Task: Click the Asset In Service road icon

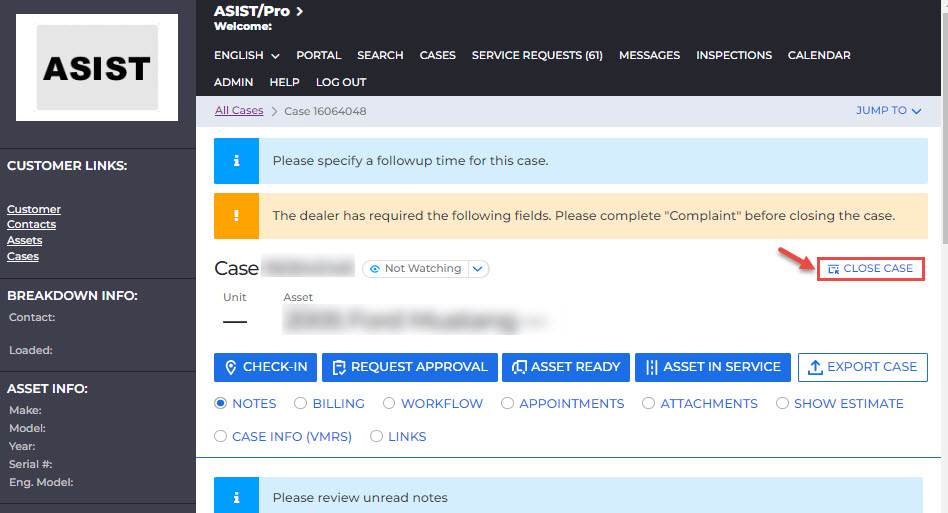Action: pyautogui.click(x=651, y=367)
